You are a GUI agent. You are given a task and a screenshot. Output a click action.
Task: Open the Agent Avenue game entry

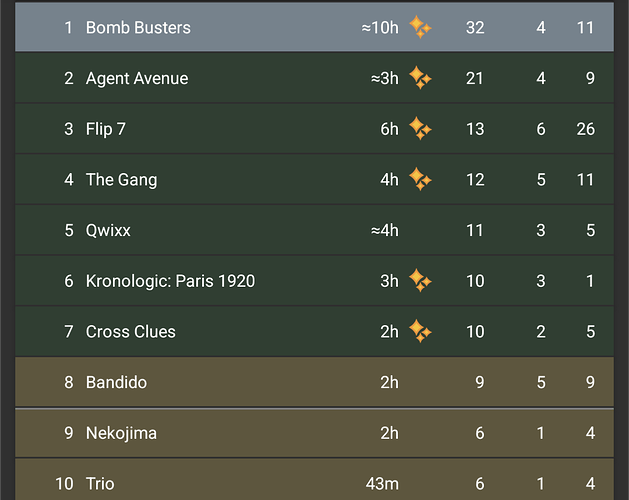137,78
